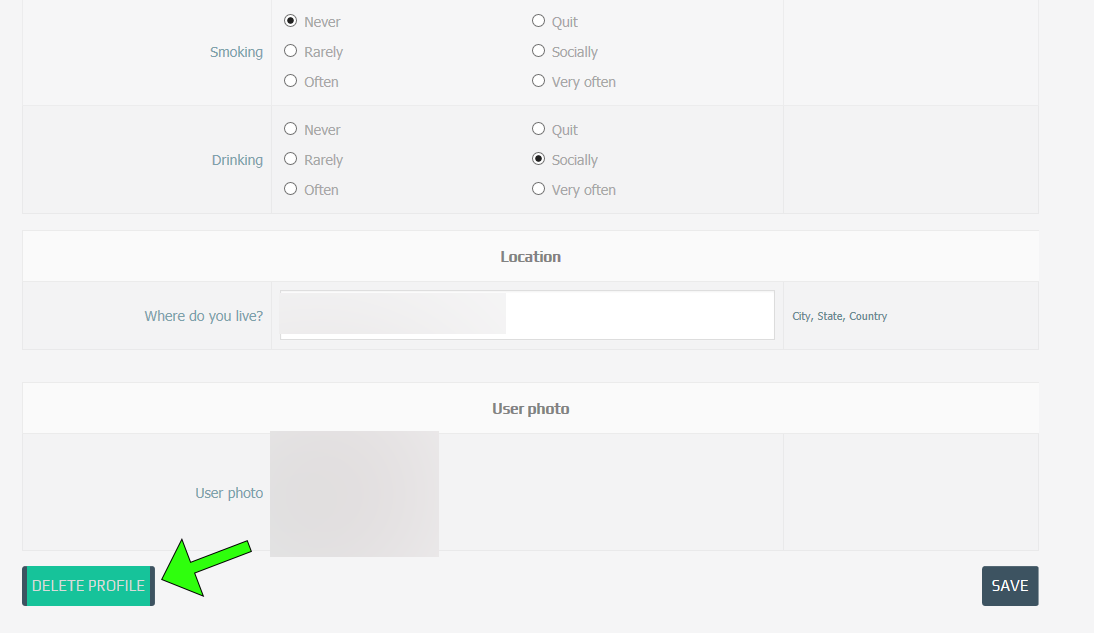Click the selected "Socially" Drinking option

pos(539,159)
